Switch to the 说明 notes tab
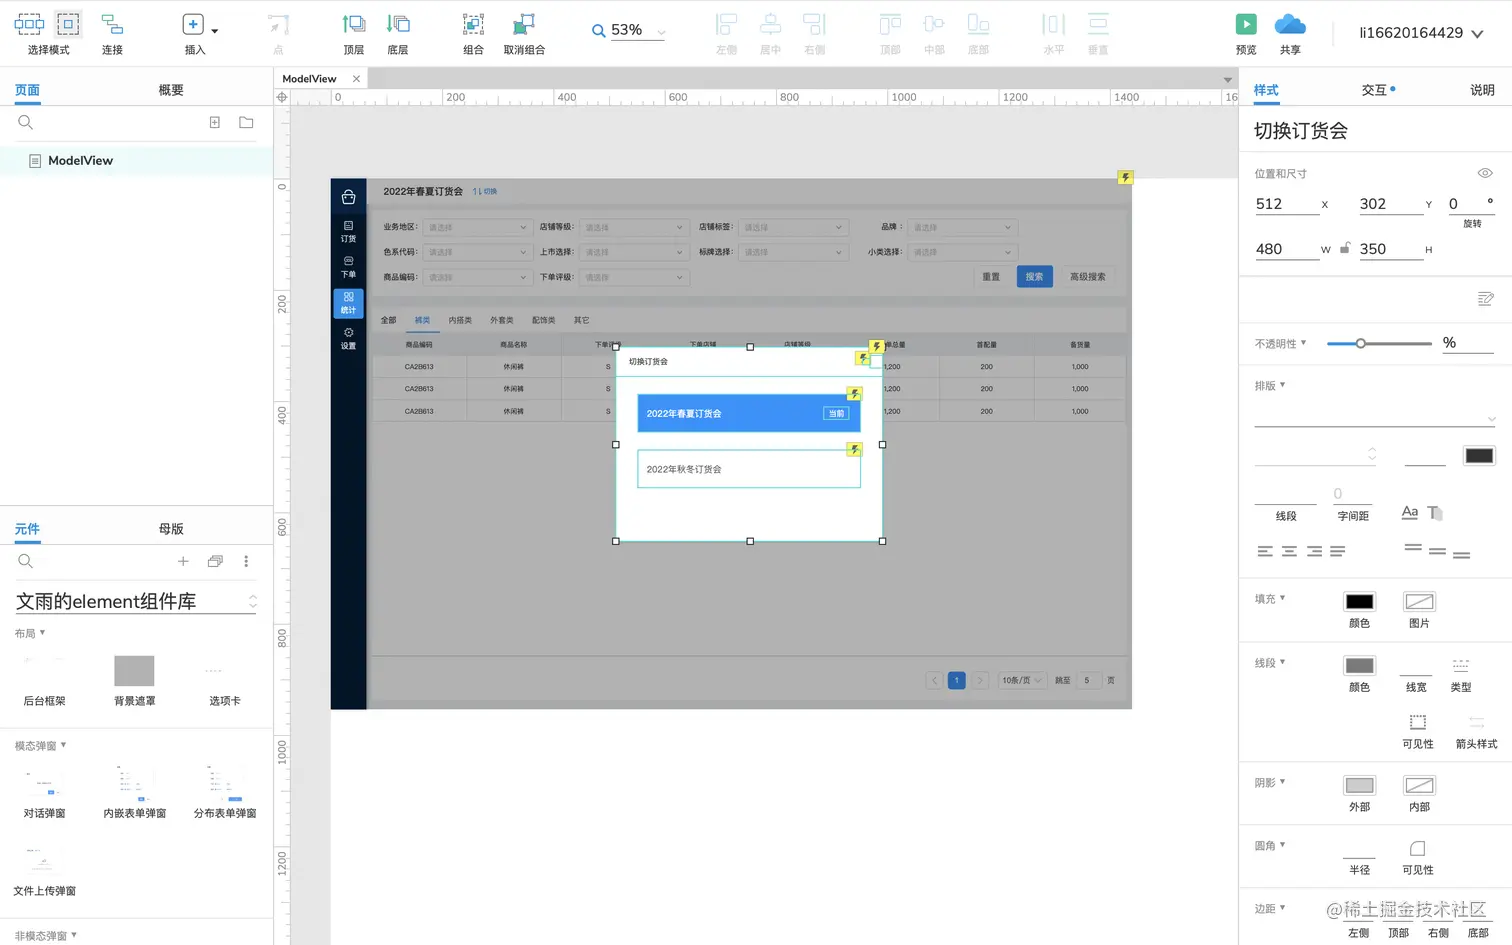This screenshot has height=945, width=1512. 1482,90
